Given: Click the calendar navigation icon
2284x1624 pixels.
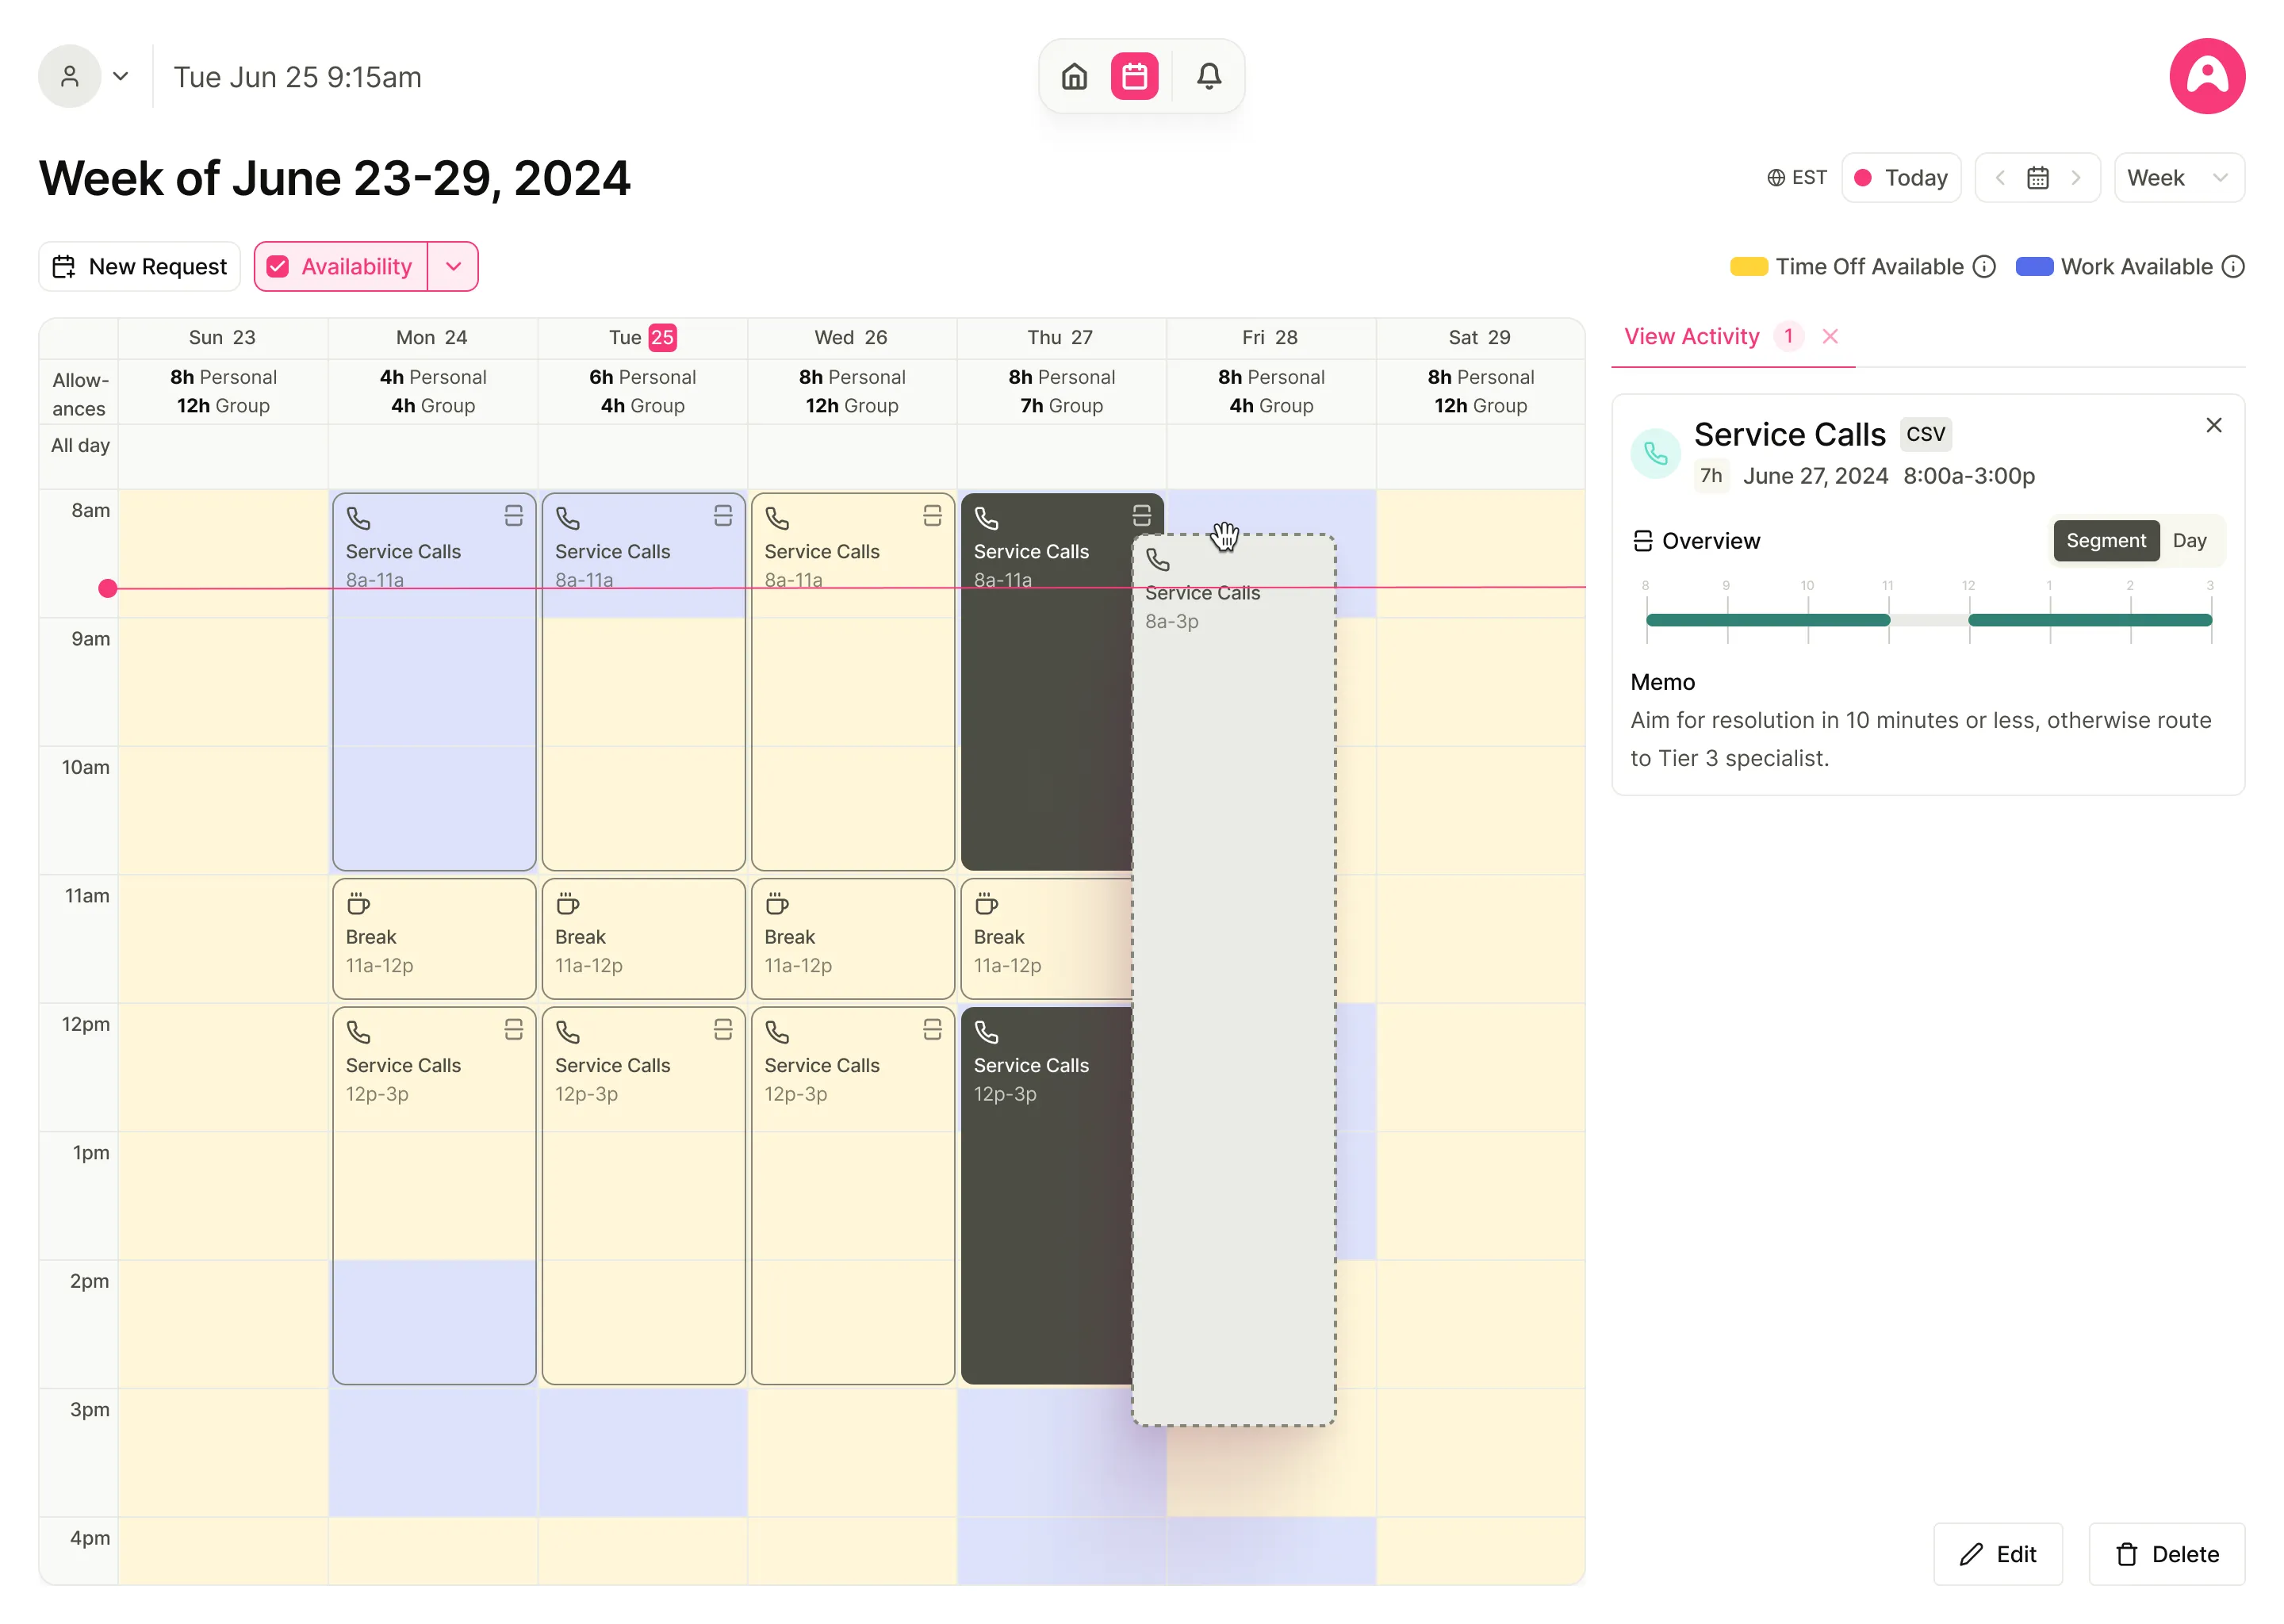Looking at the screenshot, I should tap(2037, 176).
